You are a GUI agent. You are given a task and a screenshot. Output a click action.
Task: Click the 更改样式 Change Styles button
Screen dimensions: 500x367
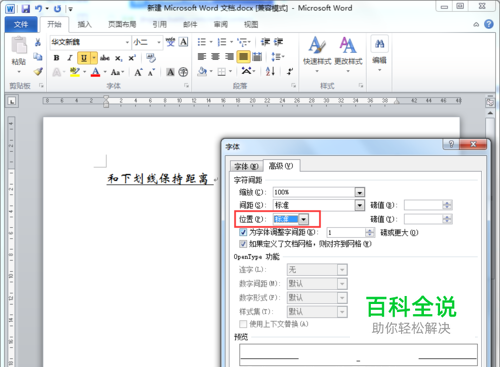pos(348,54)
